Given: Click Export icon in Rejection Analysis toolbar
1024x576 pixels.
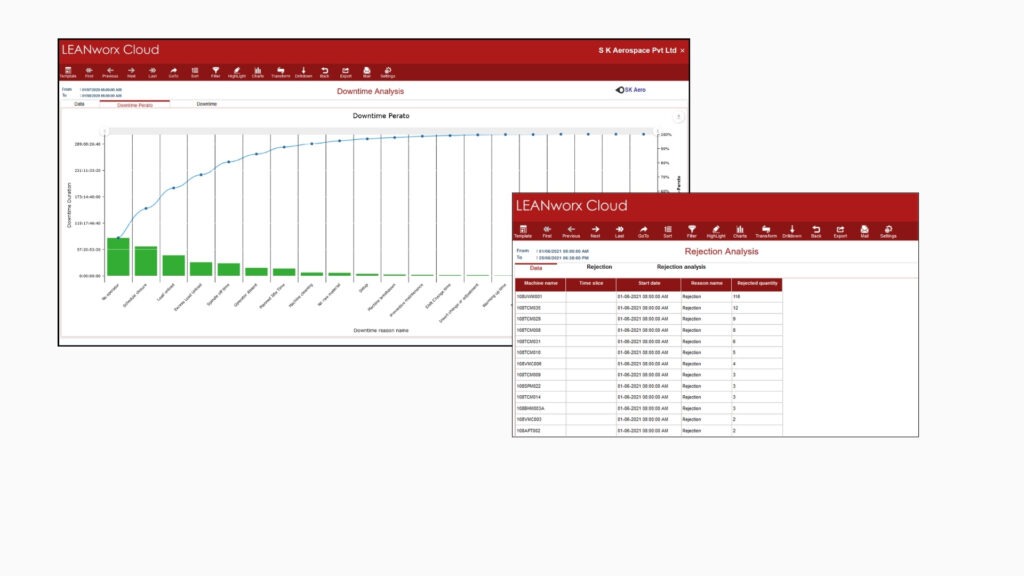Looking at the screenshot, I should click(x=840, y=231).
